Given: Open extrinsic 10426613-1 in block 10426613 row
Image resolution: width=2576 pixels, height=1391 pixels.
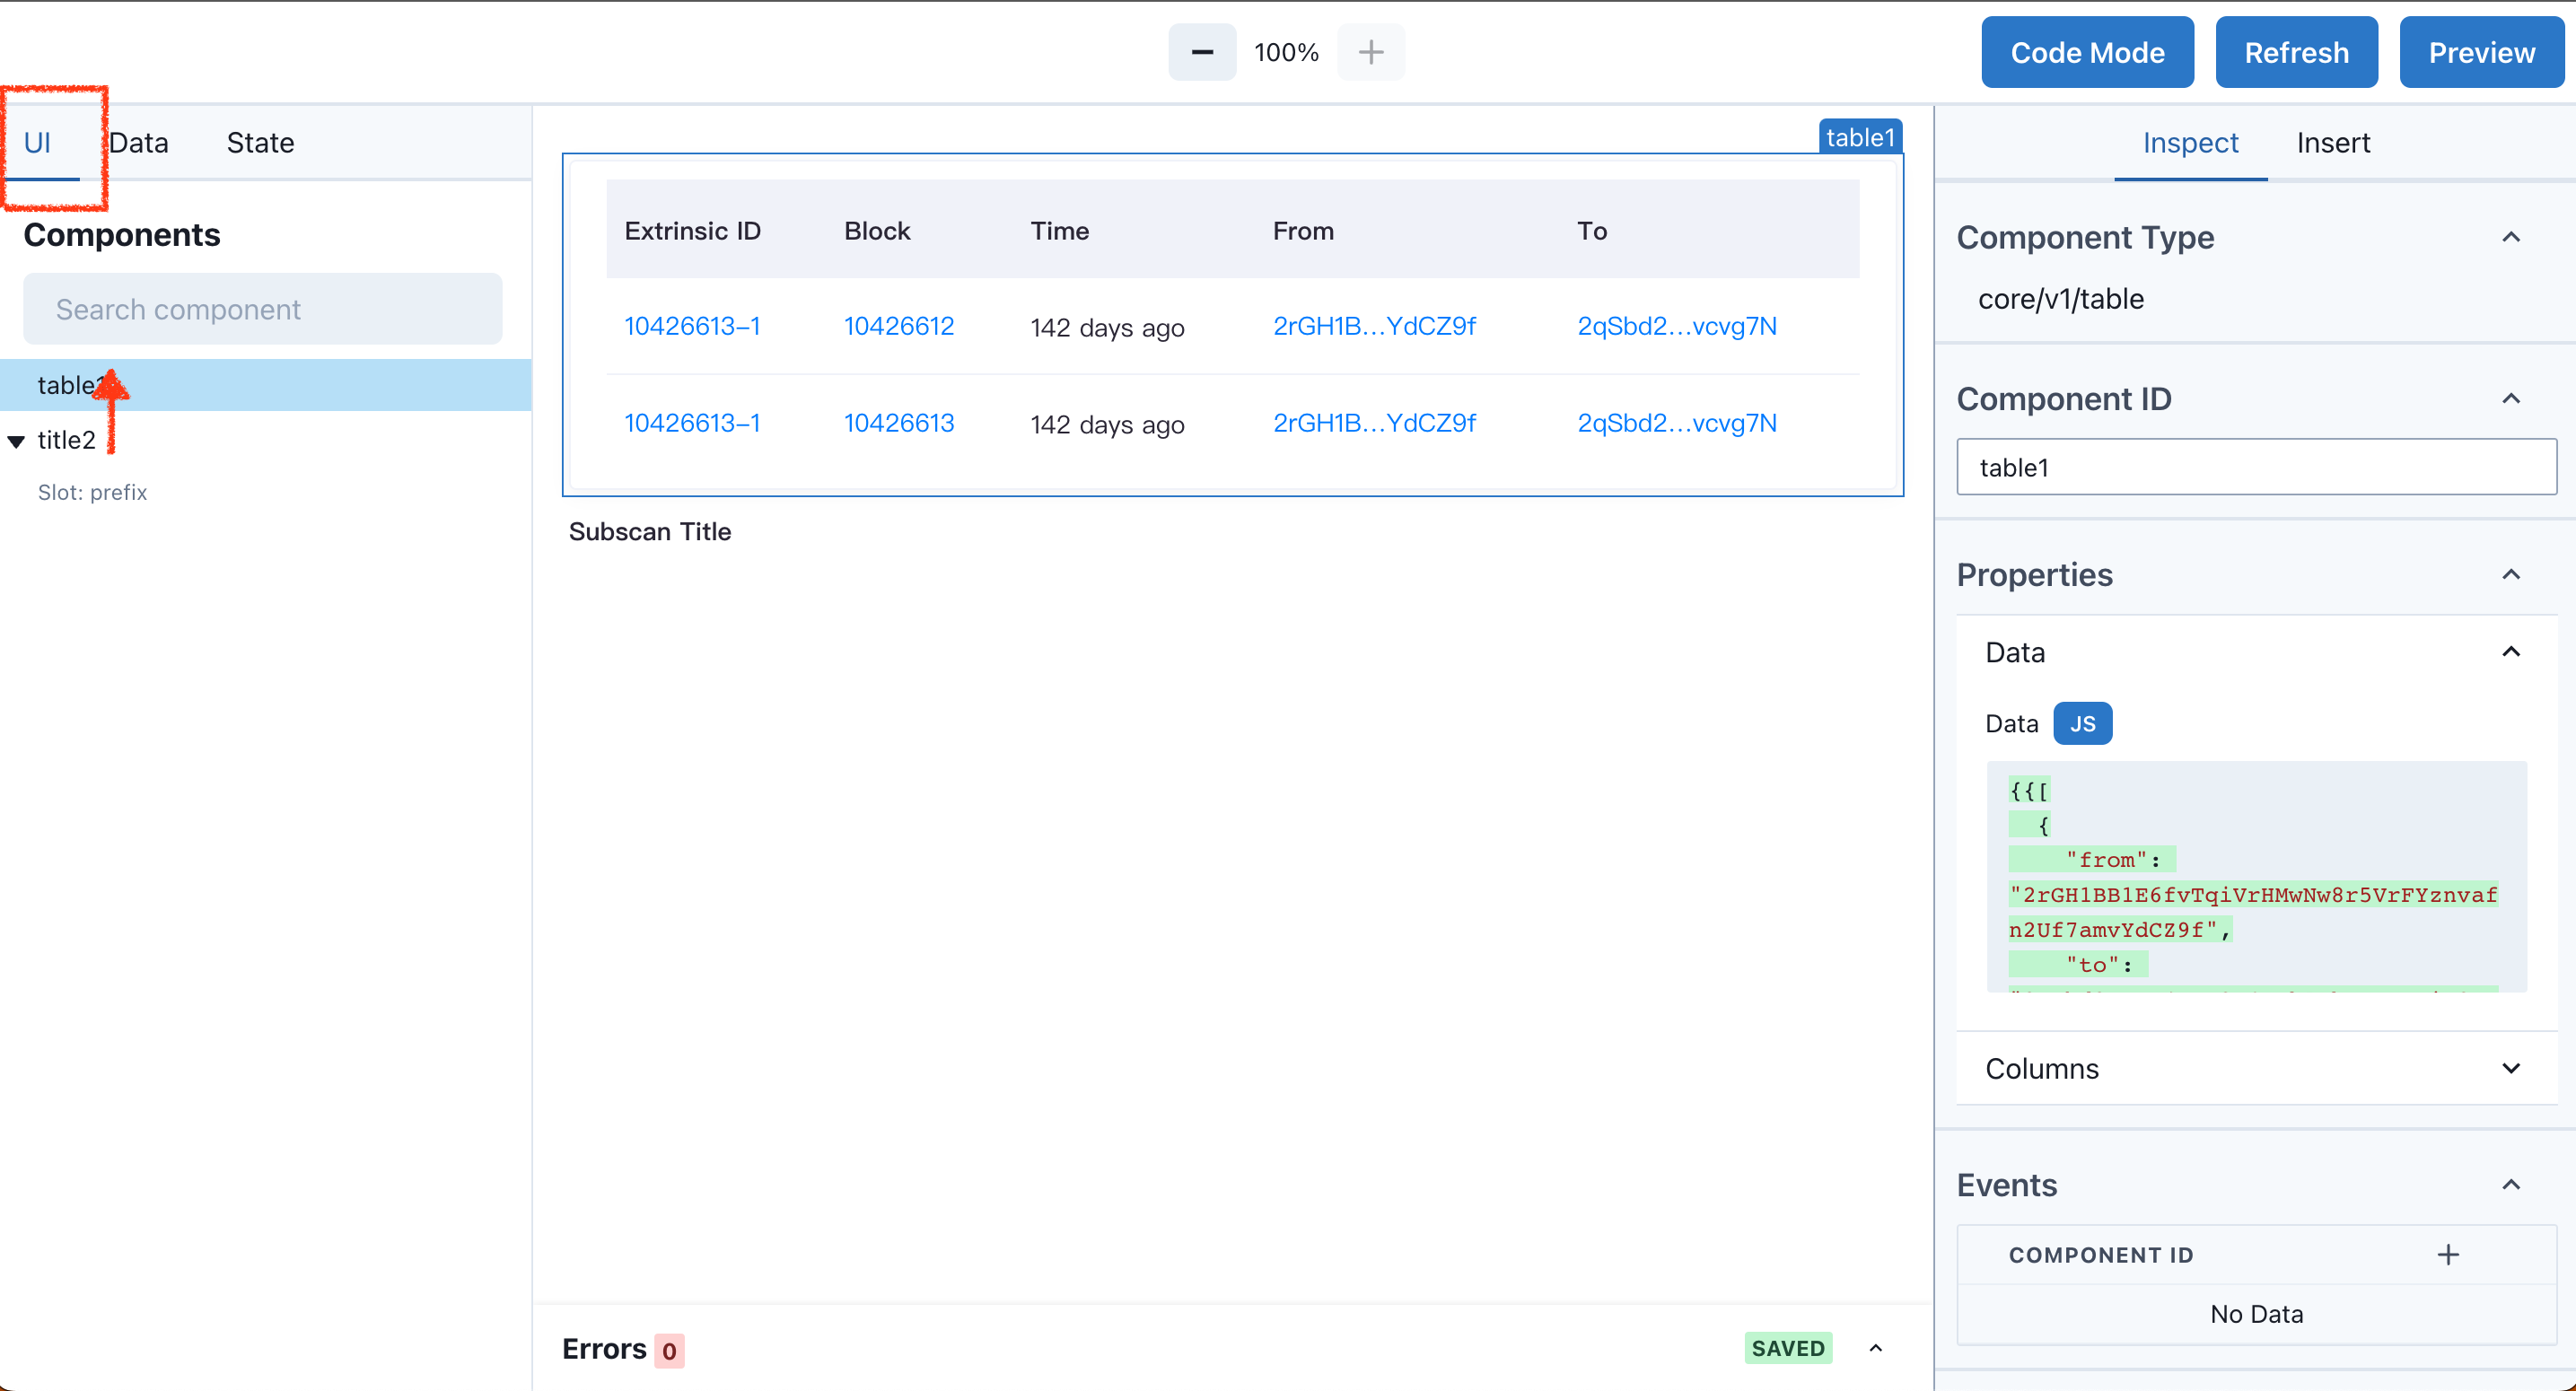Looking at the screenshot, I should click(692, 423).
